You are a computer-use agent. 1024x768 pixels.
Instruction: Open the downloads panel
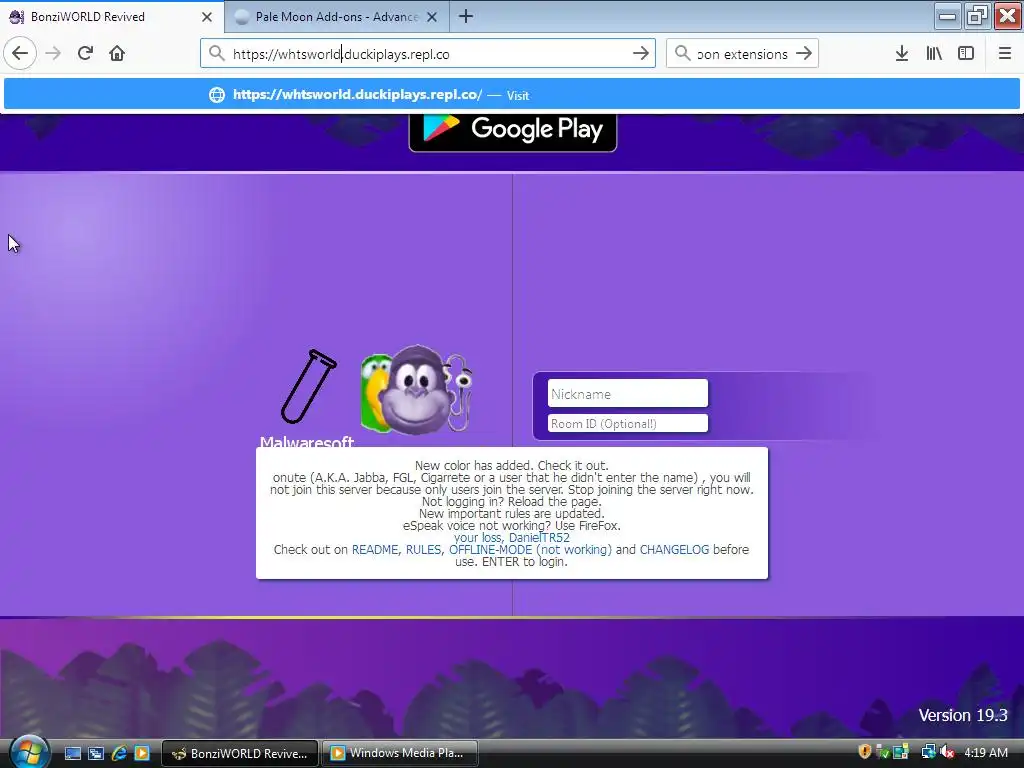902,54
